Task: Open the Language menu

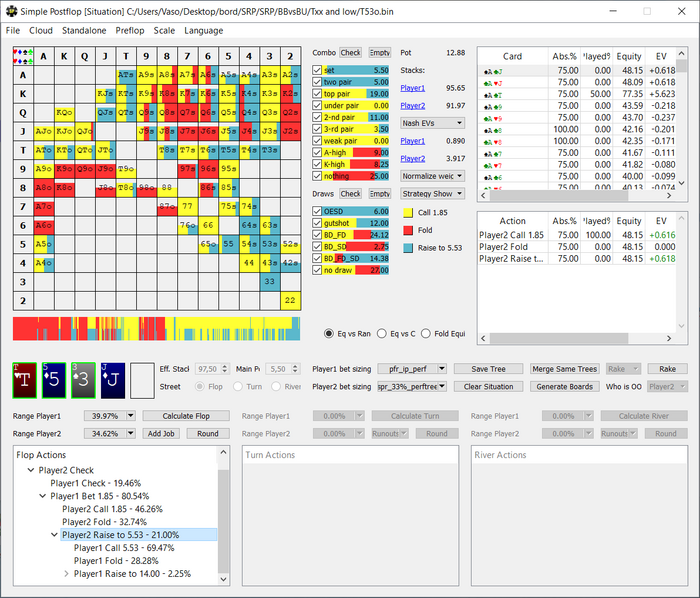Action: point(203,30)
